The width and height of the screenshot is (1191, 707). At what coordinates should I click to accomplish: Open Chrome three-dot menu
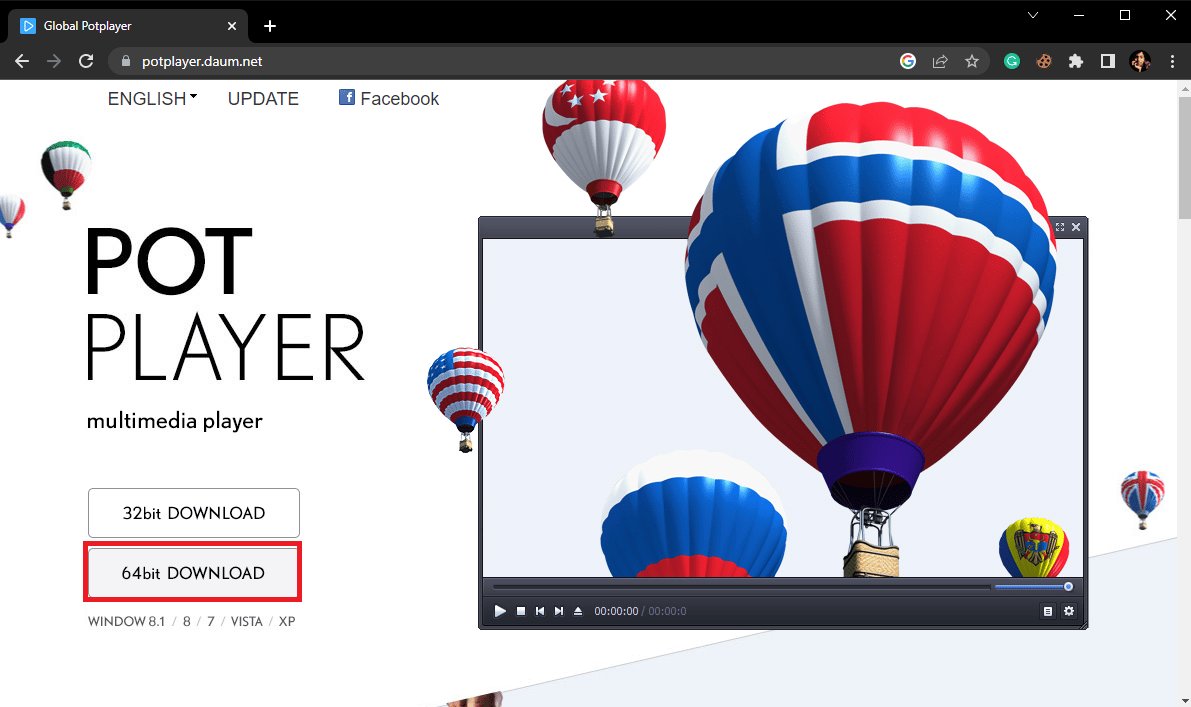coord(1172,62)
